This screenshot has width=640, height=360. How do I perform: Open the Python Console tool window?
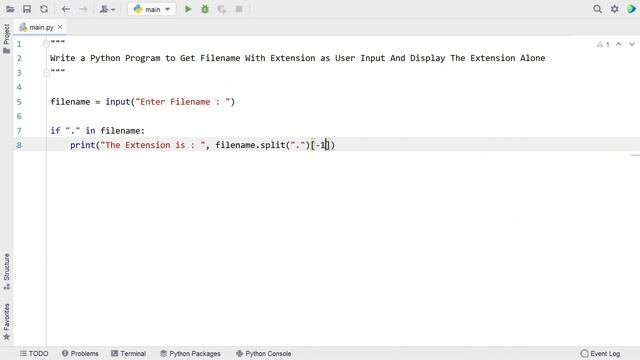(x=264, y=353)
